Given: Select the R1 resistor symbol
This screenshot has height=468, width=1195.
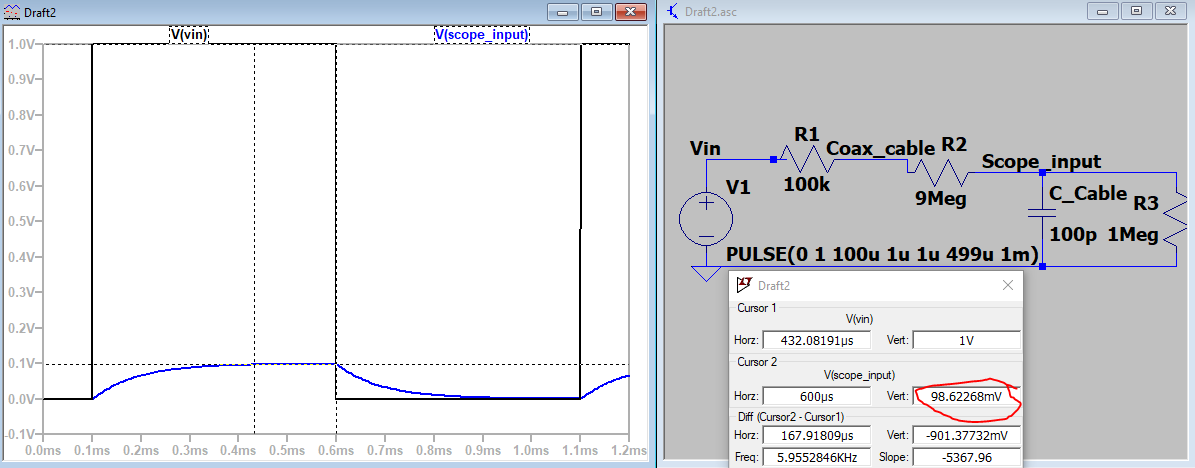Looking at the screenshot, I should 804,158.
